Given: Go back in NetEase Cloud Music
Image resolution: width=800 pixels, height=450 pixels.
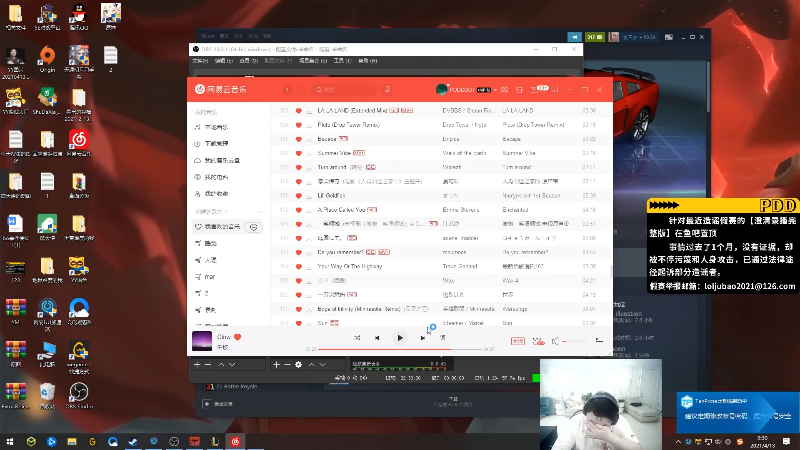Looking at the screenshot, I should (x=287, y=89).
